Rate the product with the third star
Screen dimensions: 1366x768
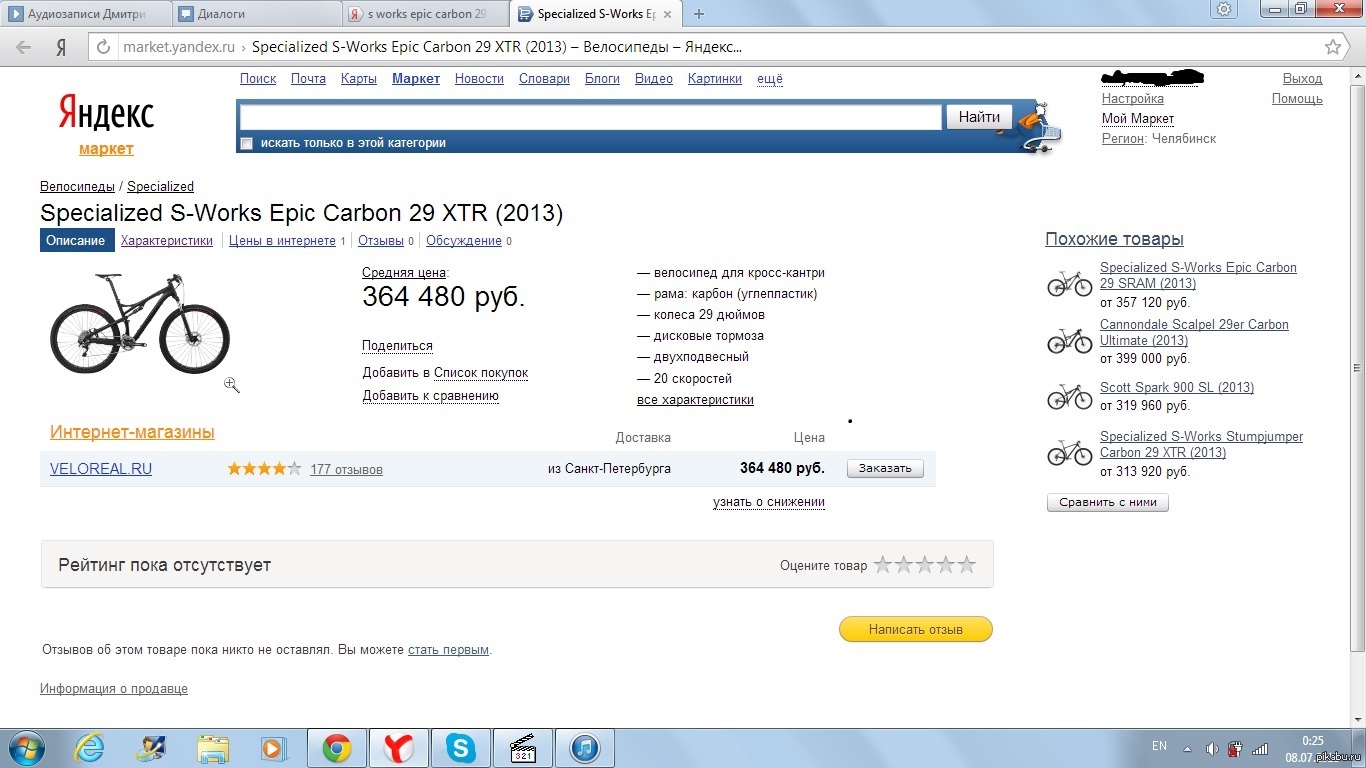(x=925, y=565)
